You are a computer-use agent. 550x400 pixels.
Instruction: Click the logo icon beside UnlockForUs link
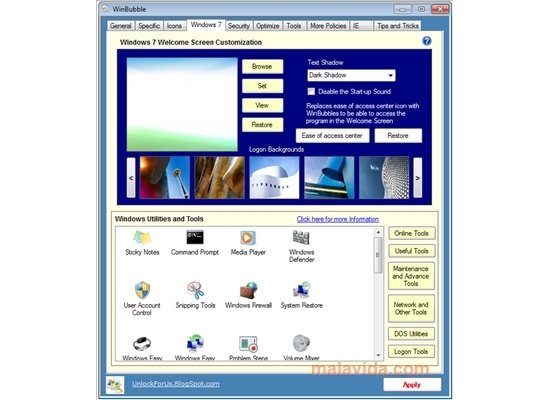[x=115, y=385]
